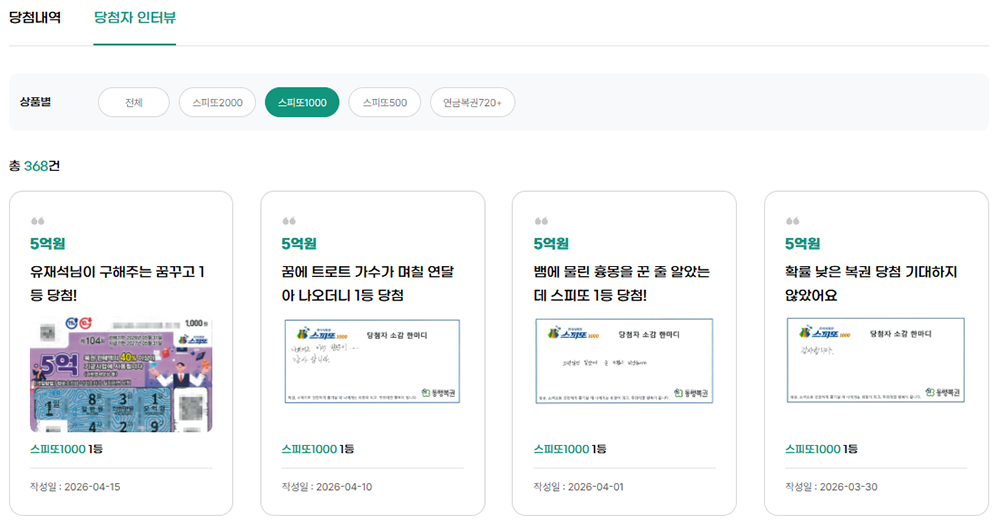Open the 유재석님이 구해주는 꿈 interview title
Viewport: 1000px width, 524px height.
[117, 283]
